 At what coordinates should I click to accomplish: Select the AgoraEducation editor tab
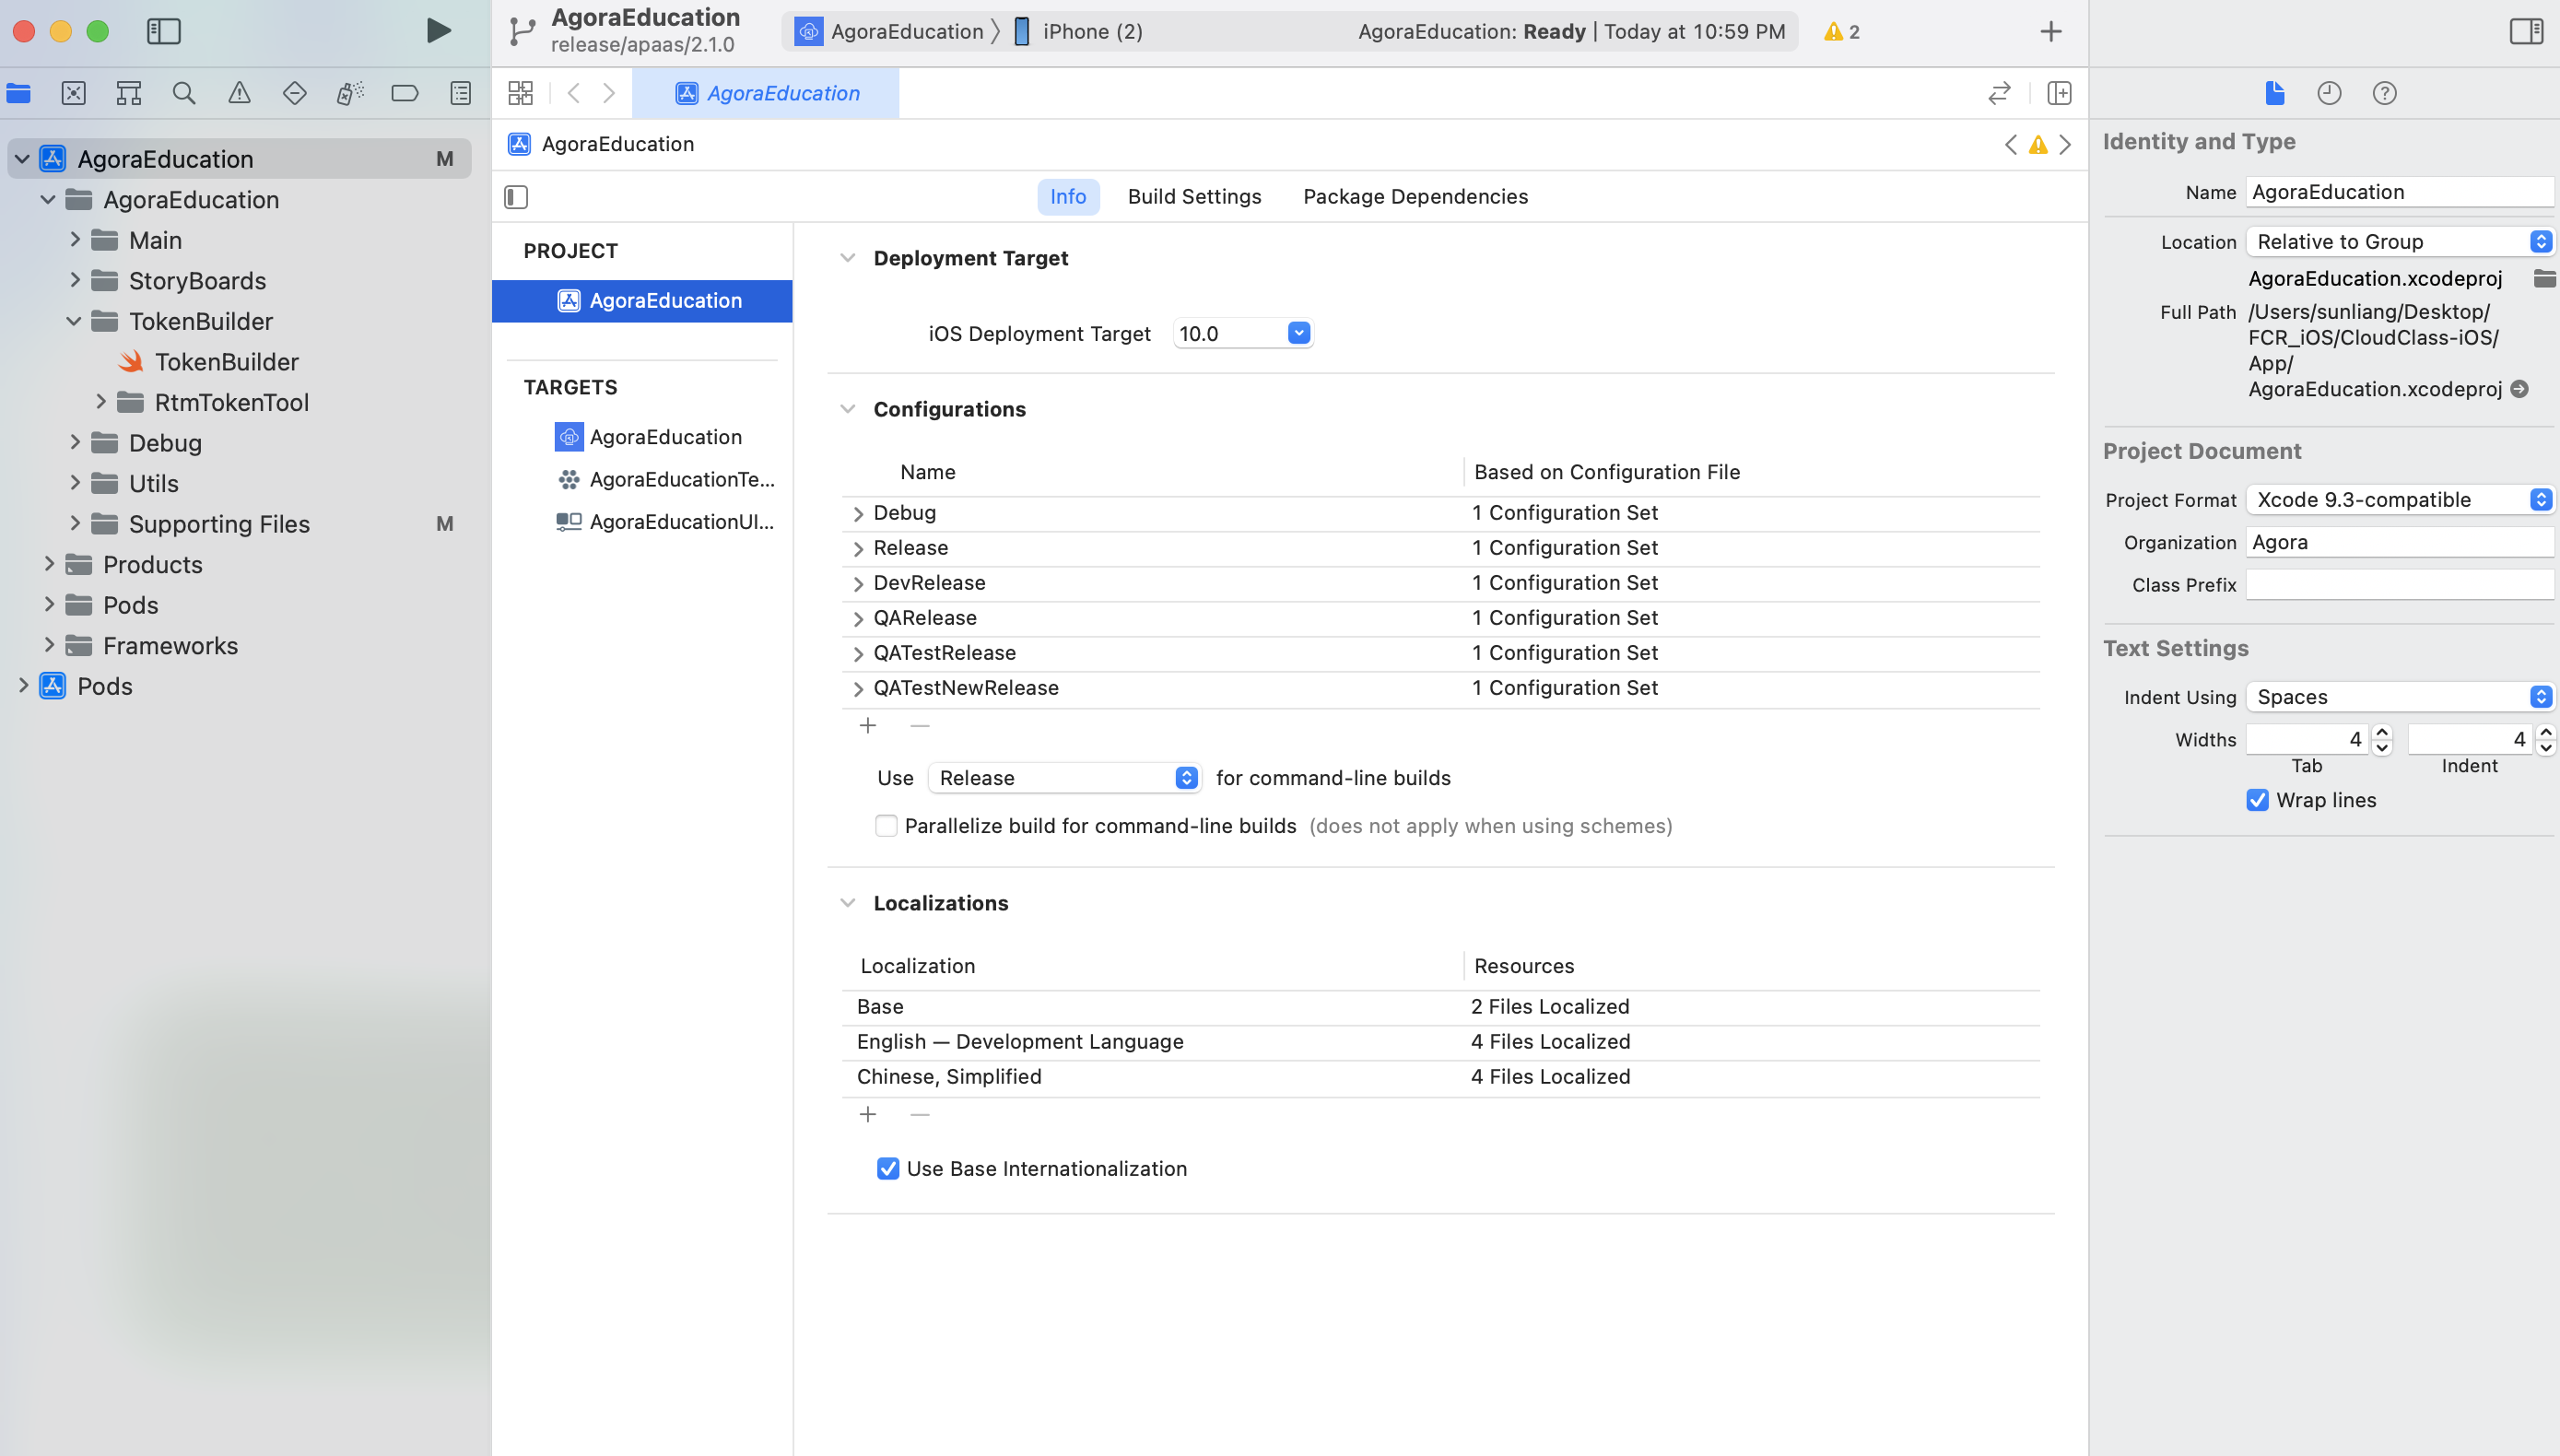click(766, 93)
